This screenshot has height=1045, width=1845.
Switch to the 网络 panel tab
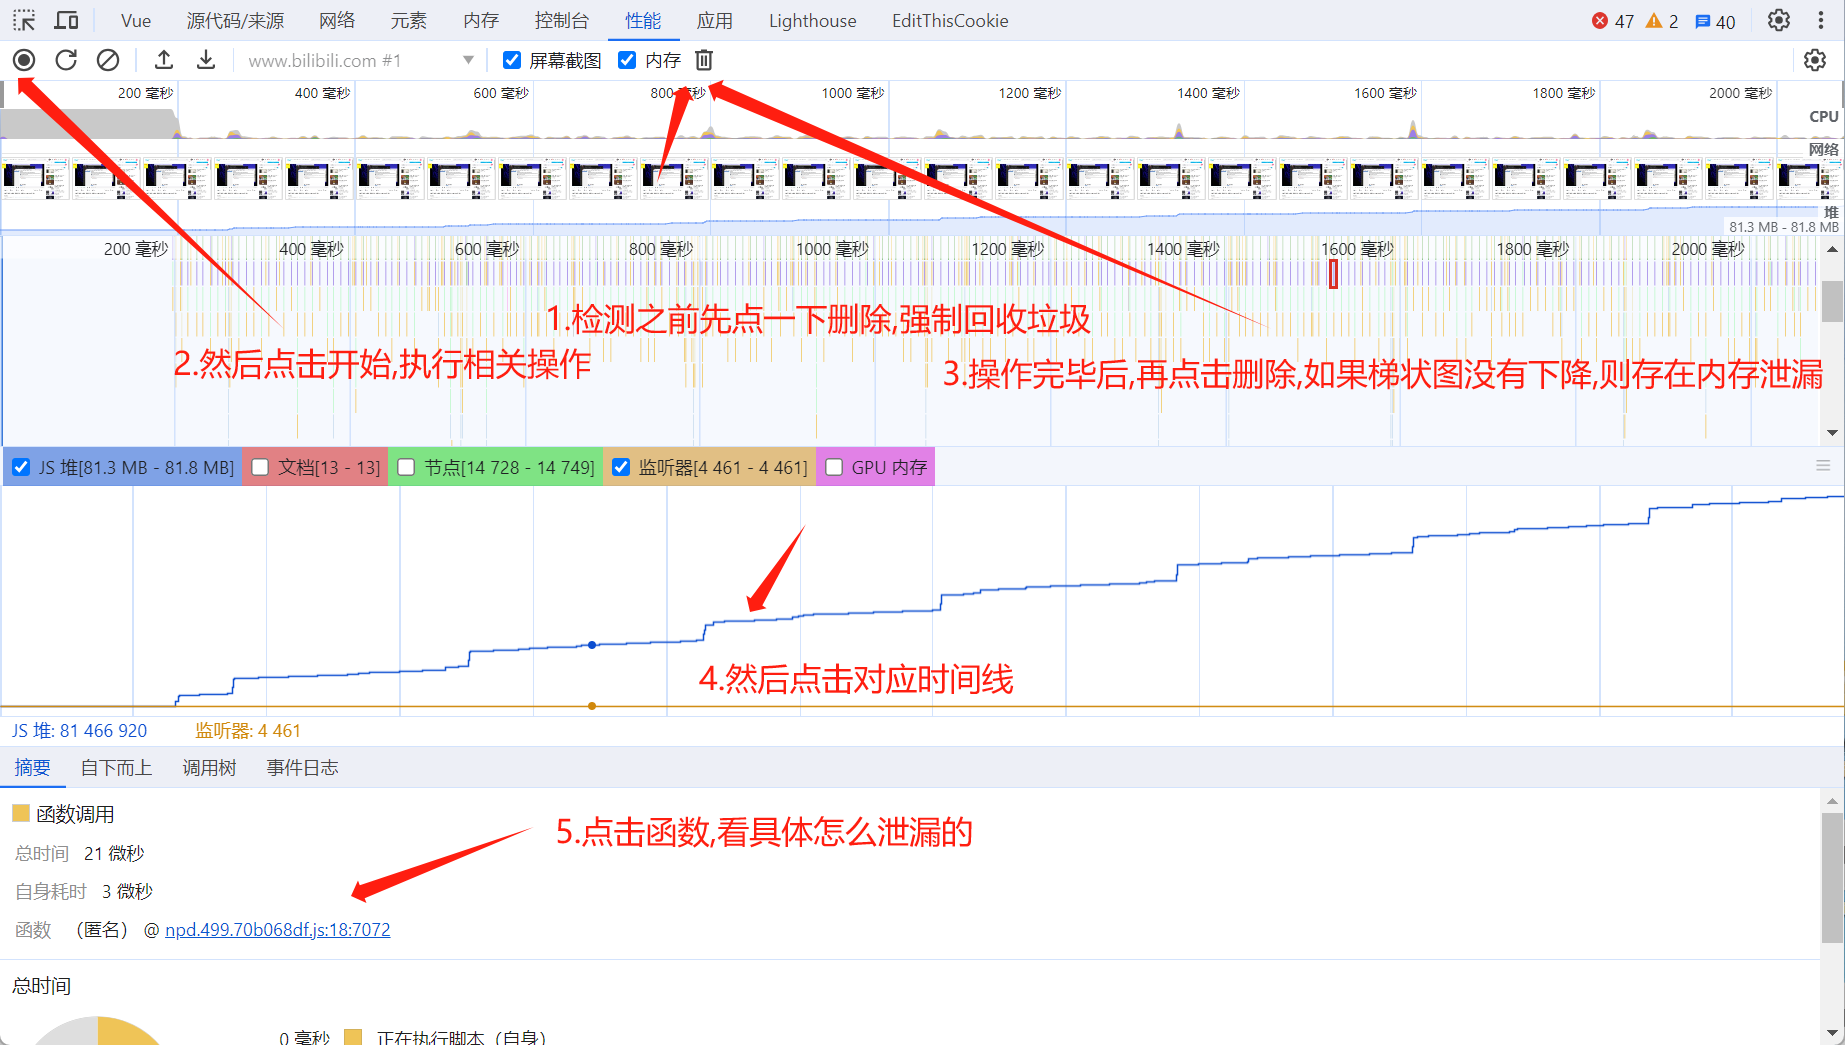pos(337,21)
